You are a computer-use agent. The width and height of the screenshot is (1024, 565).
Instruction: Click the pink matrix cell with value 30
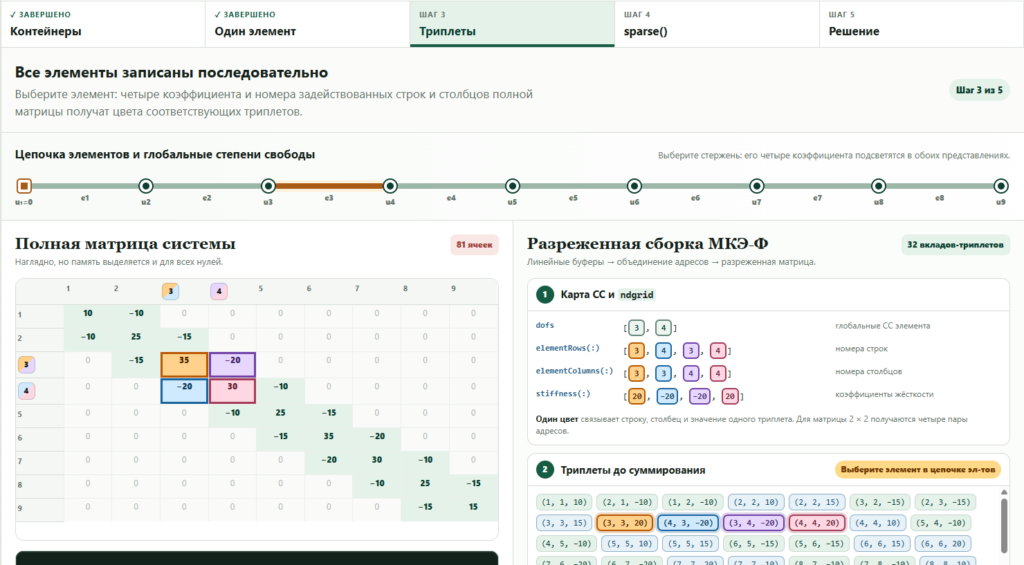[x=232, y=391]
